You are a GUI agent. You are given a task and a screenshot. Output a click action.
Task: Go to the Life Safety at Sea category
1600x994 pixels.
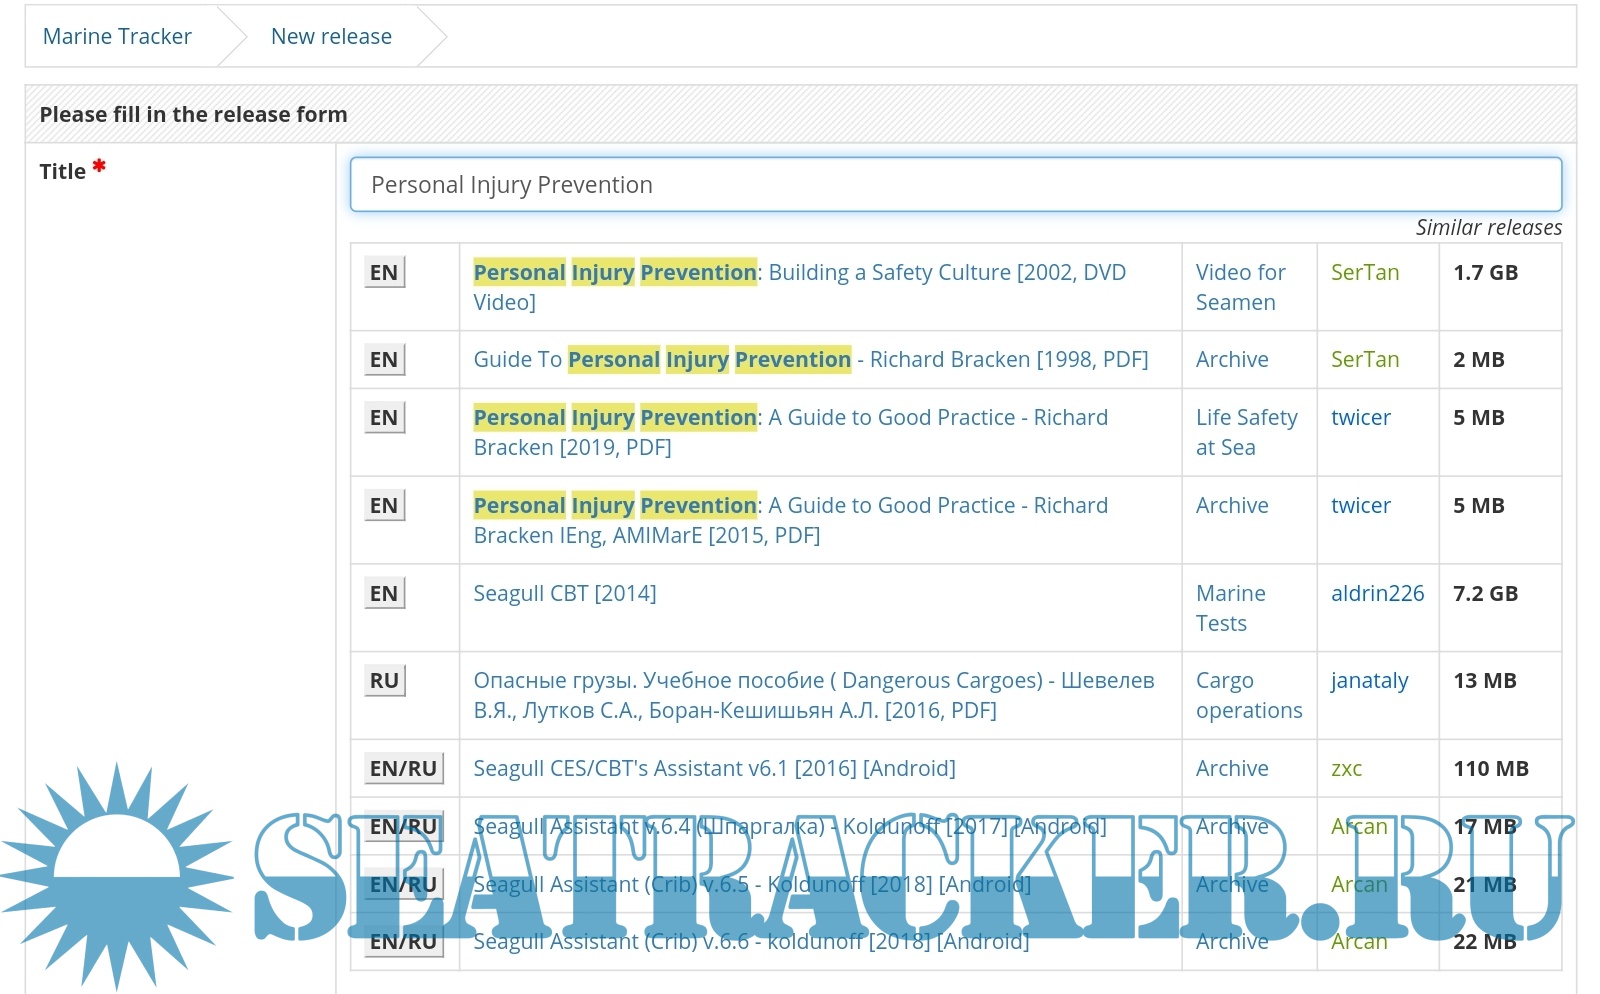(1246, 432)
